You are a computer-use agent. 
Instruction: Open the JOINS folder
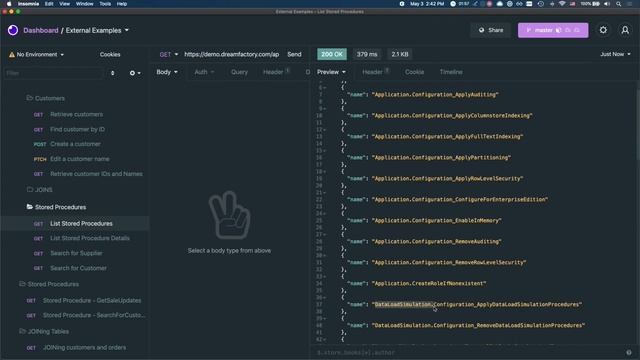[40, 190]
